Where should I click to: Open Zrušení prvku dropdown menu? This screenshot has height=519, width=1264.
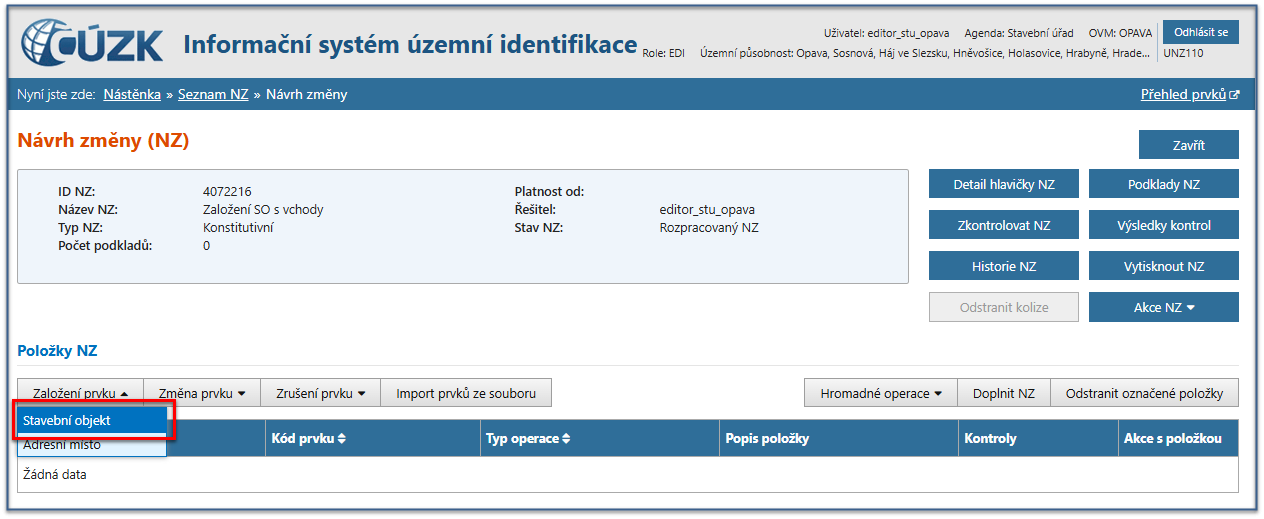coord(320,393)
